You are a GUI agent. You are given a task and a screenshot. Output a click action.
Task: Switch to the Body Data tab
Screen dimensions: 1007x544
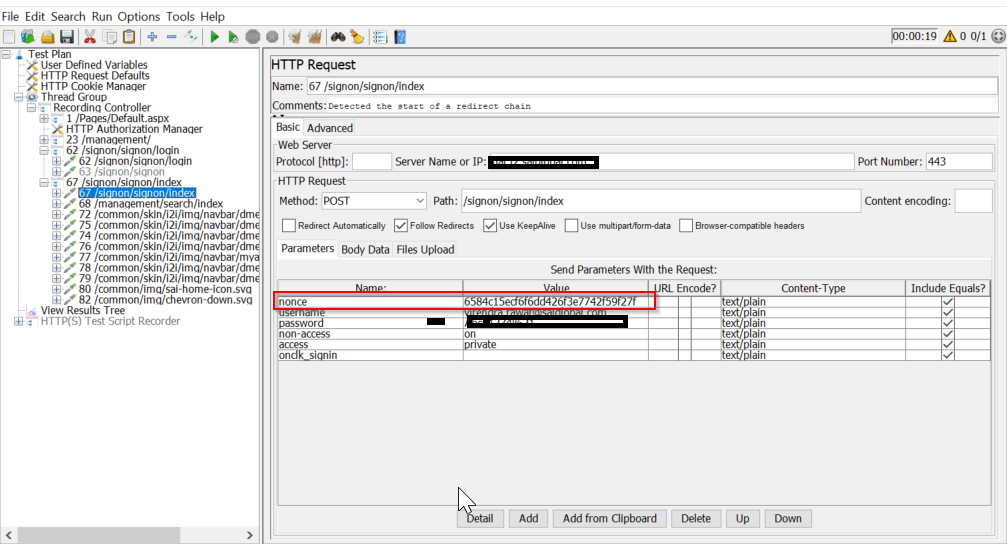pyautogui.click(x=365, y=249)
